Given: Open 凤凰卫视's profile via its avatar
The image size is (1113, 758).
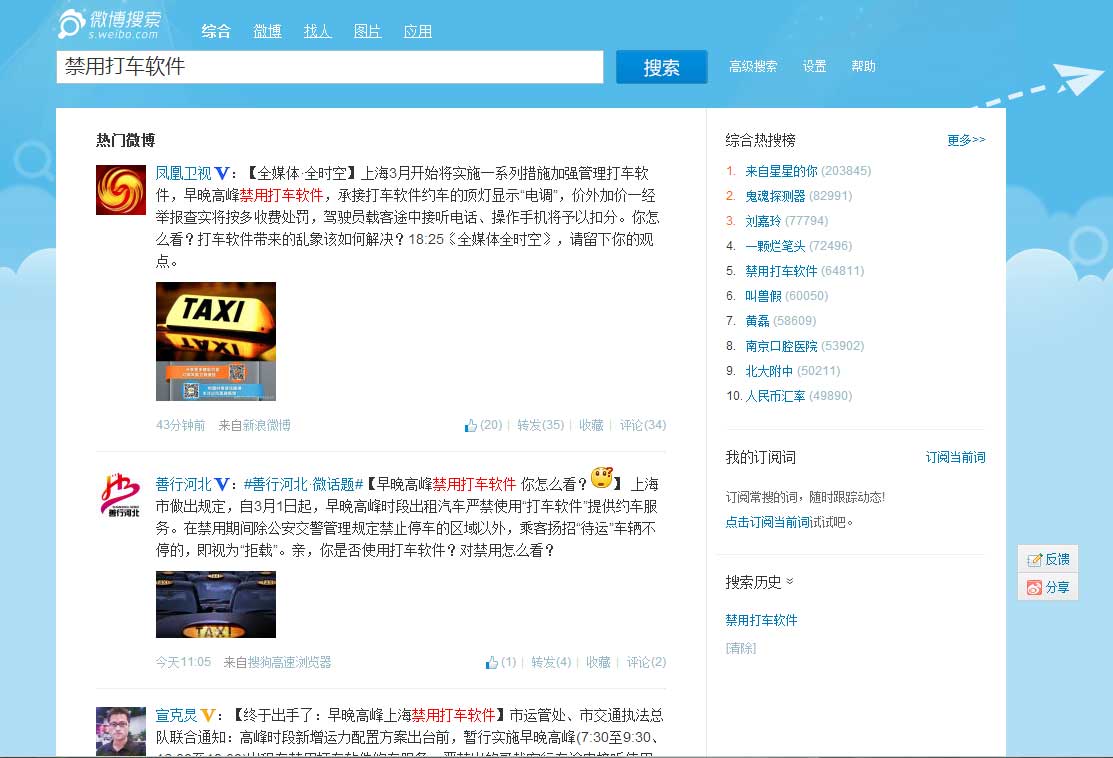Looking at the screenshot, I should (120, 190).
